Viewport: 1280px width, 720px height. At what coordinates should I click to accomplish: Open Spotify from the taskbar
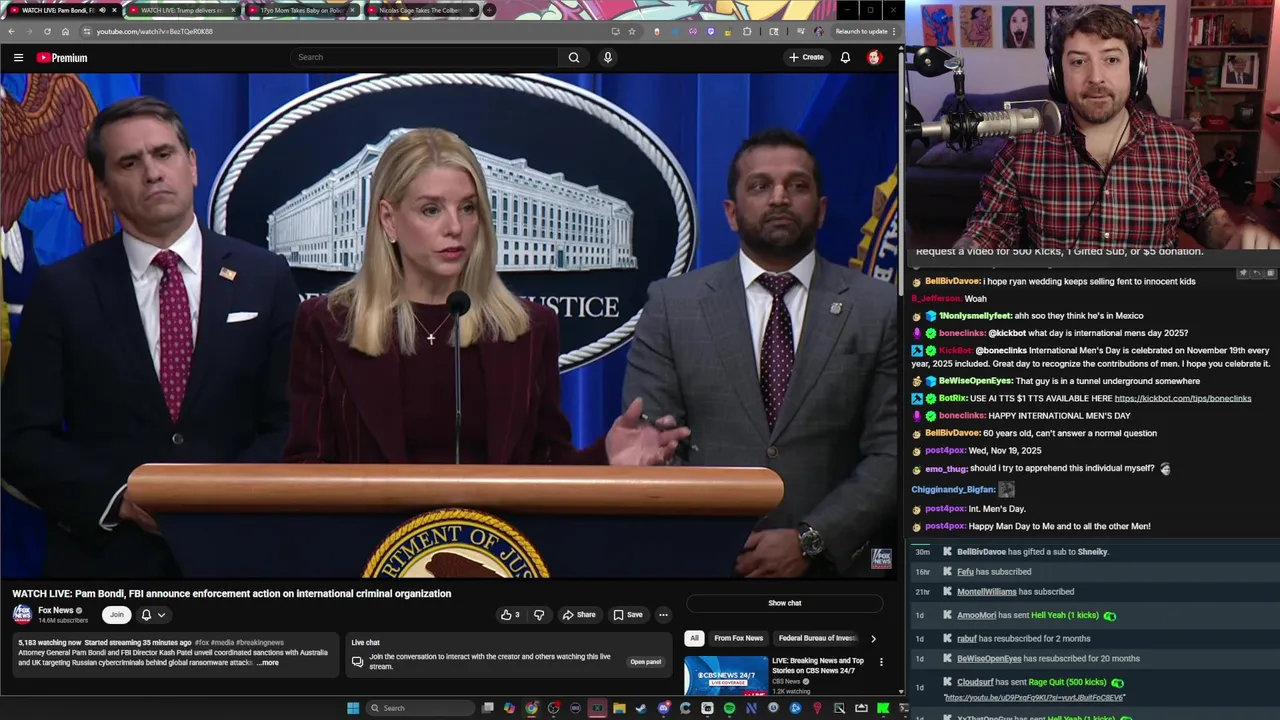point(729,708)
